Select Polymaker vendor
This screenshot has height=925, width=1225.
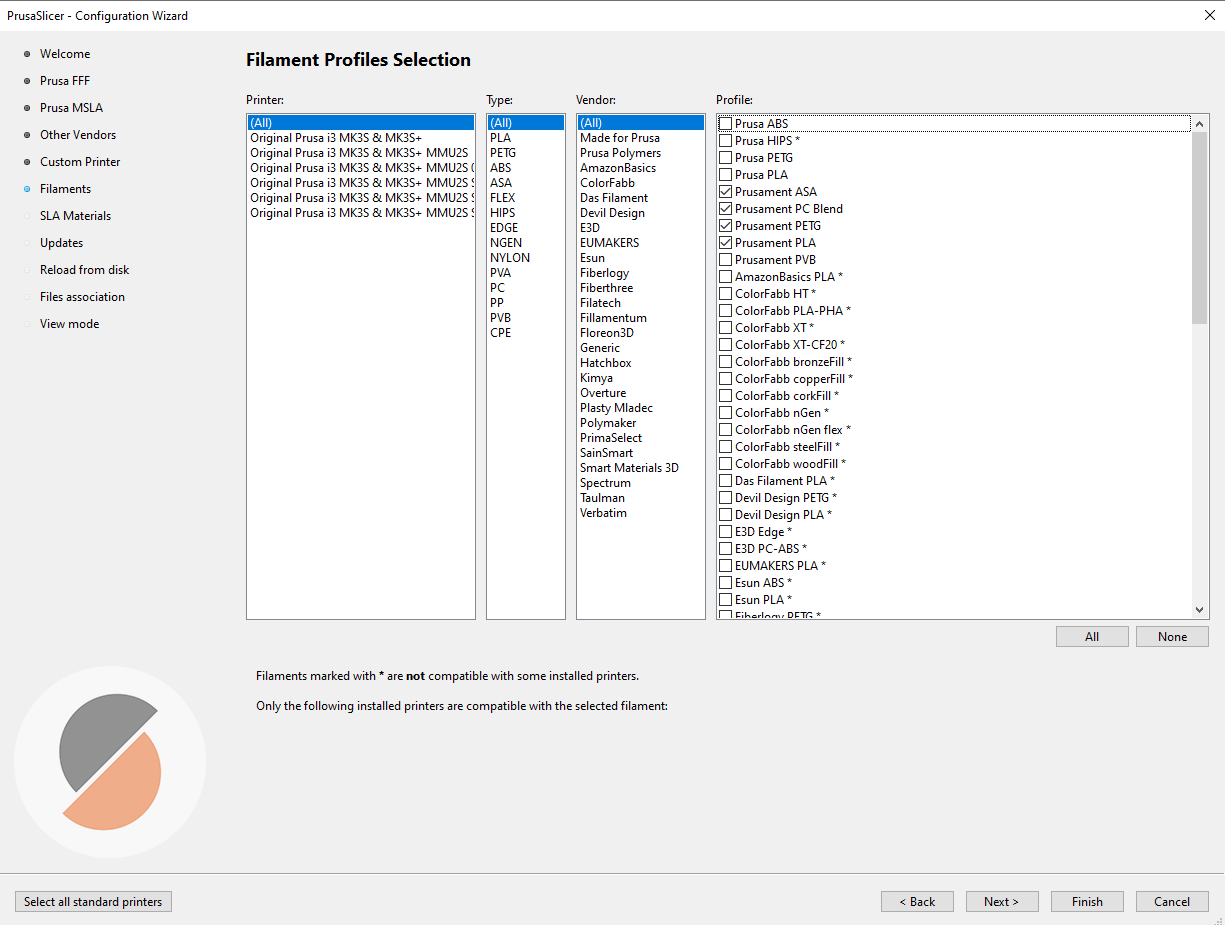641,423
